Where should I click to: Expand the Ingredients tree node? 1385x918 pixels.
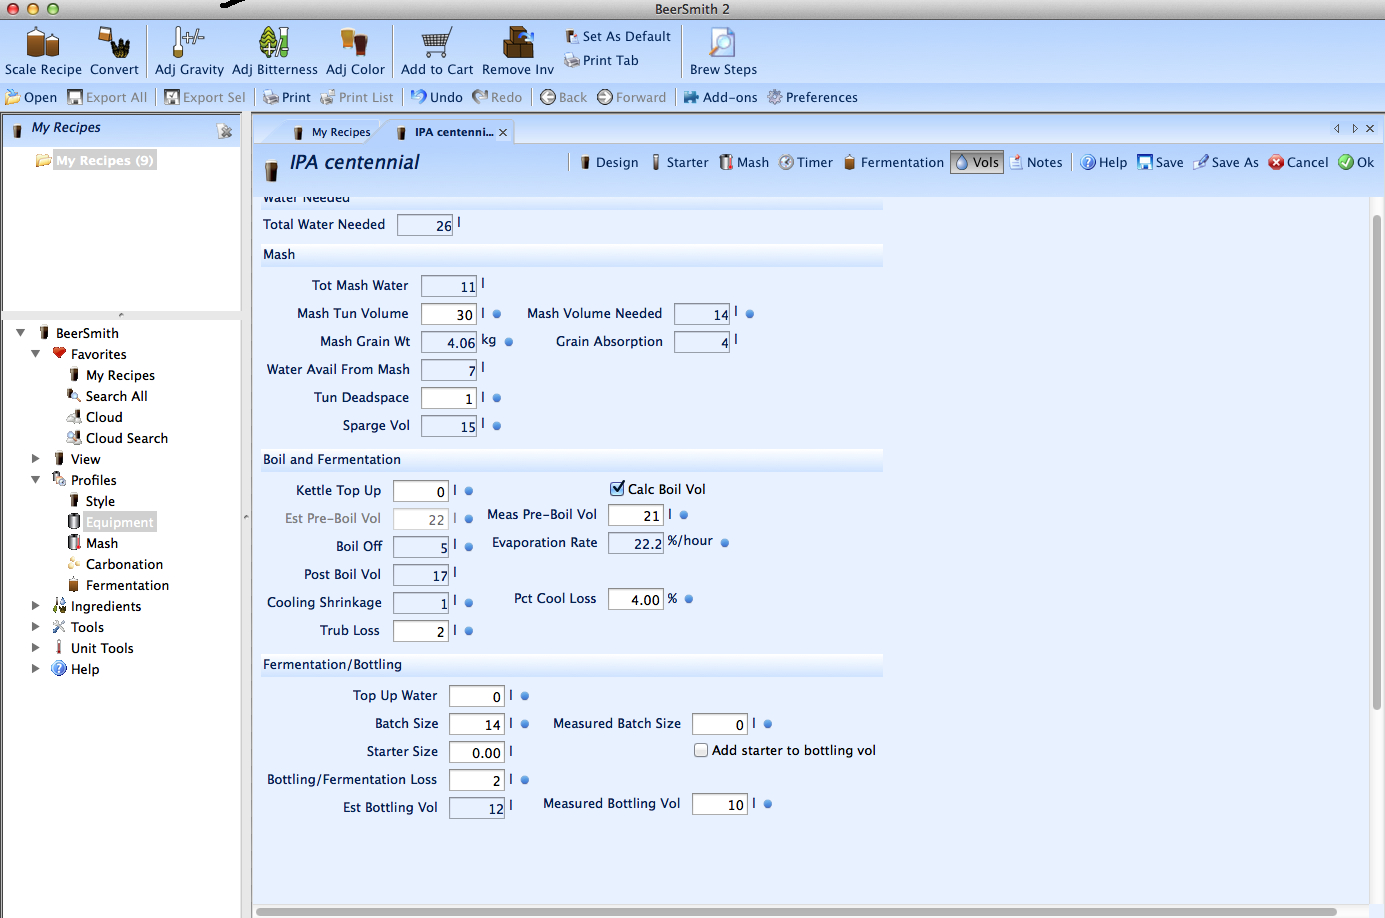[x=36, y=606]
